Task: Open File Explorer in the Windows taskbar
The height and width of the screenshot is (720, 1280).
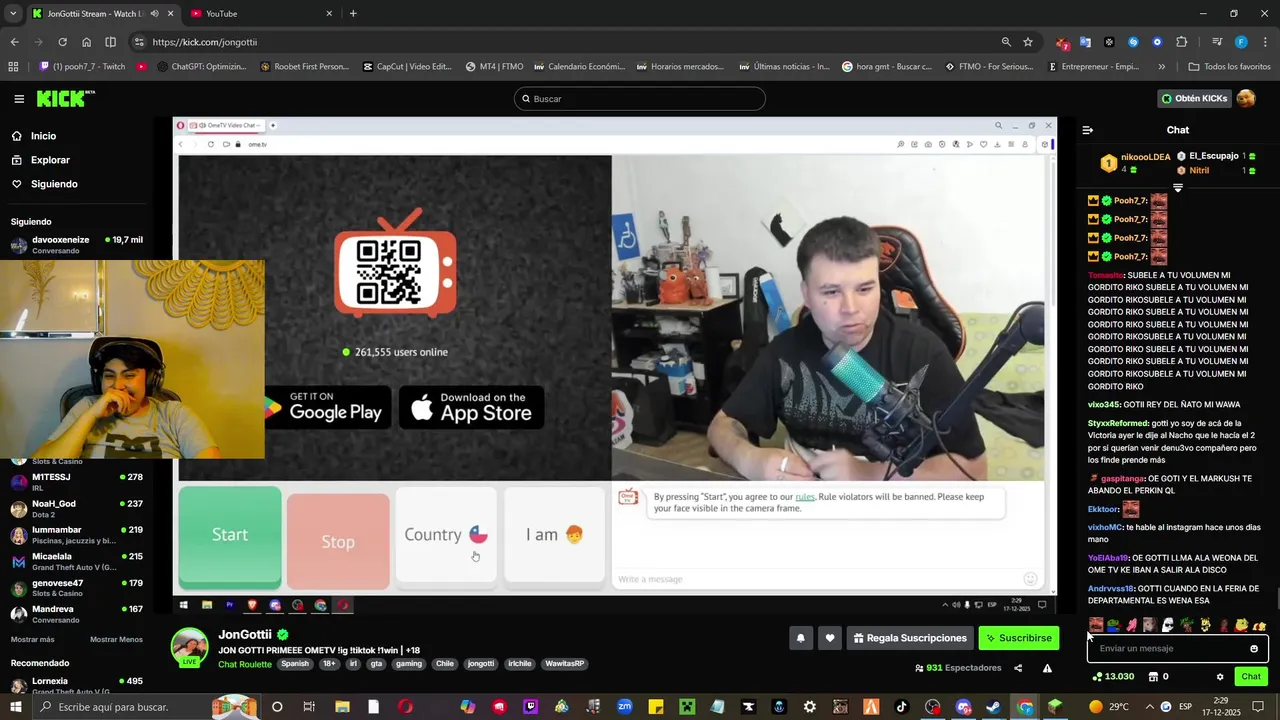Action: [342, 707]
